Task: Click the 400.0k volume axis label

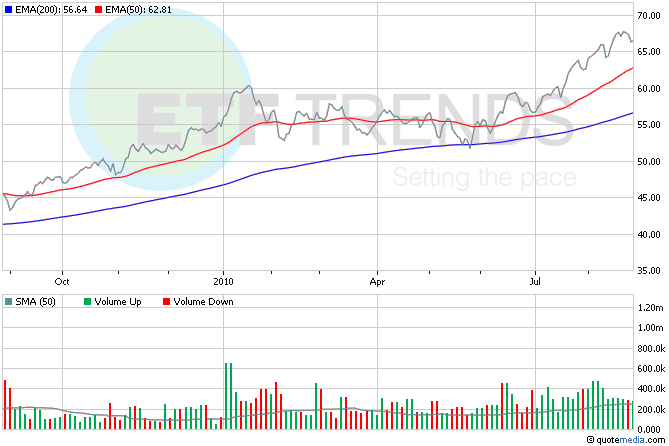Action: [651, 389]
